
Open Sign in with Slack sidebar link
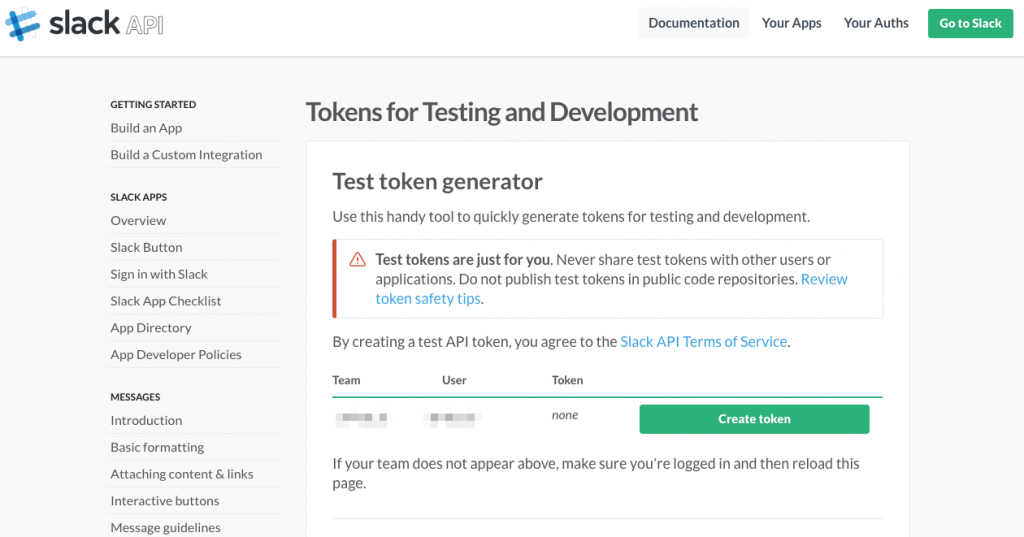[159, 274]
